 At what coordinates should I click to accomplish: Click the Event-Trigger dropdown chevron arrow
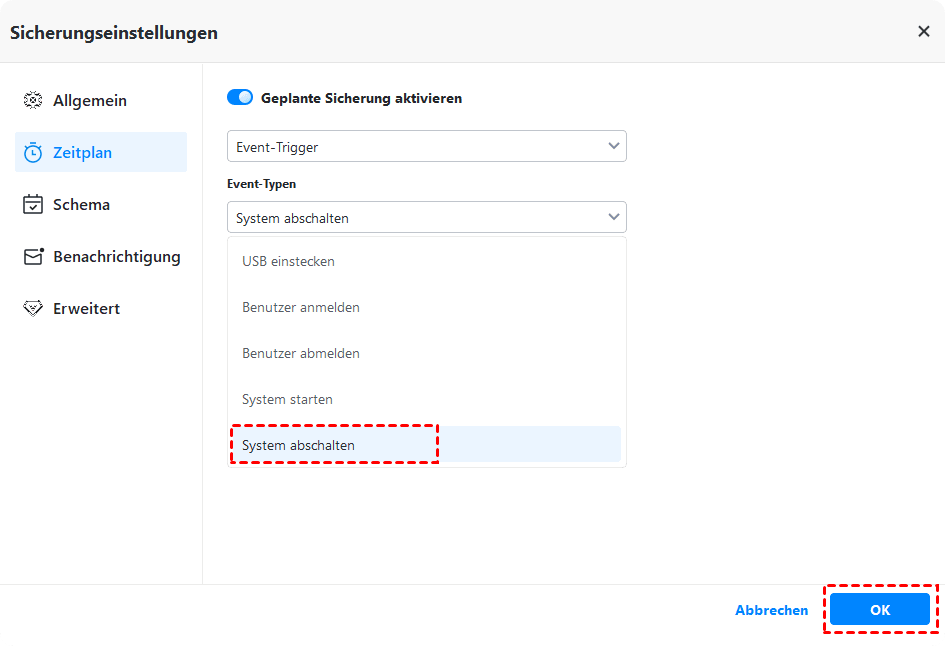coord(614,147)
